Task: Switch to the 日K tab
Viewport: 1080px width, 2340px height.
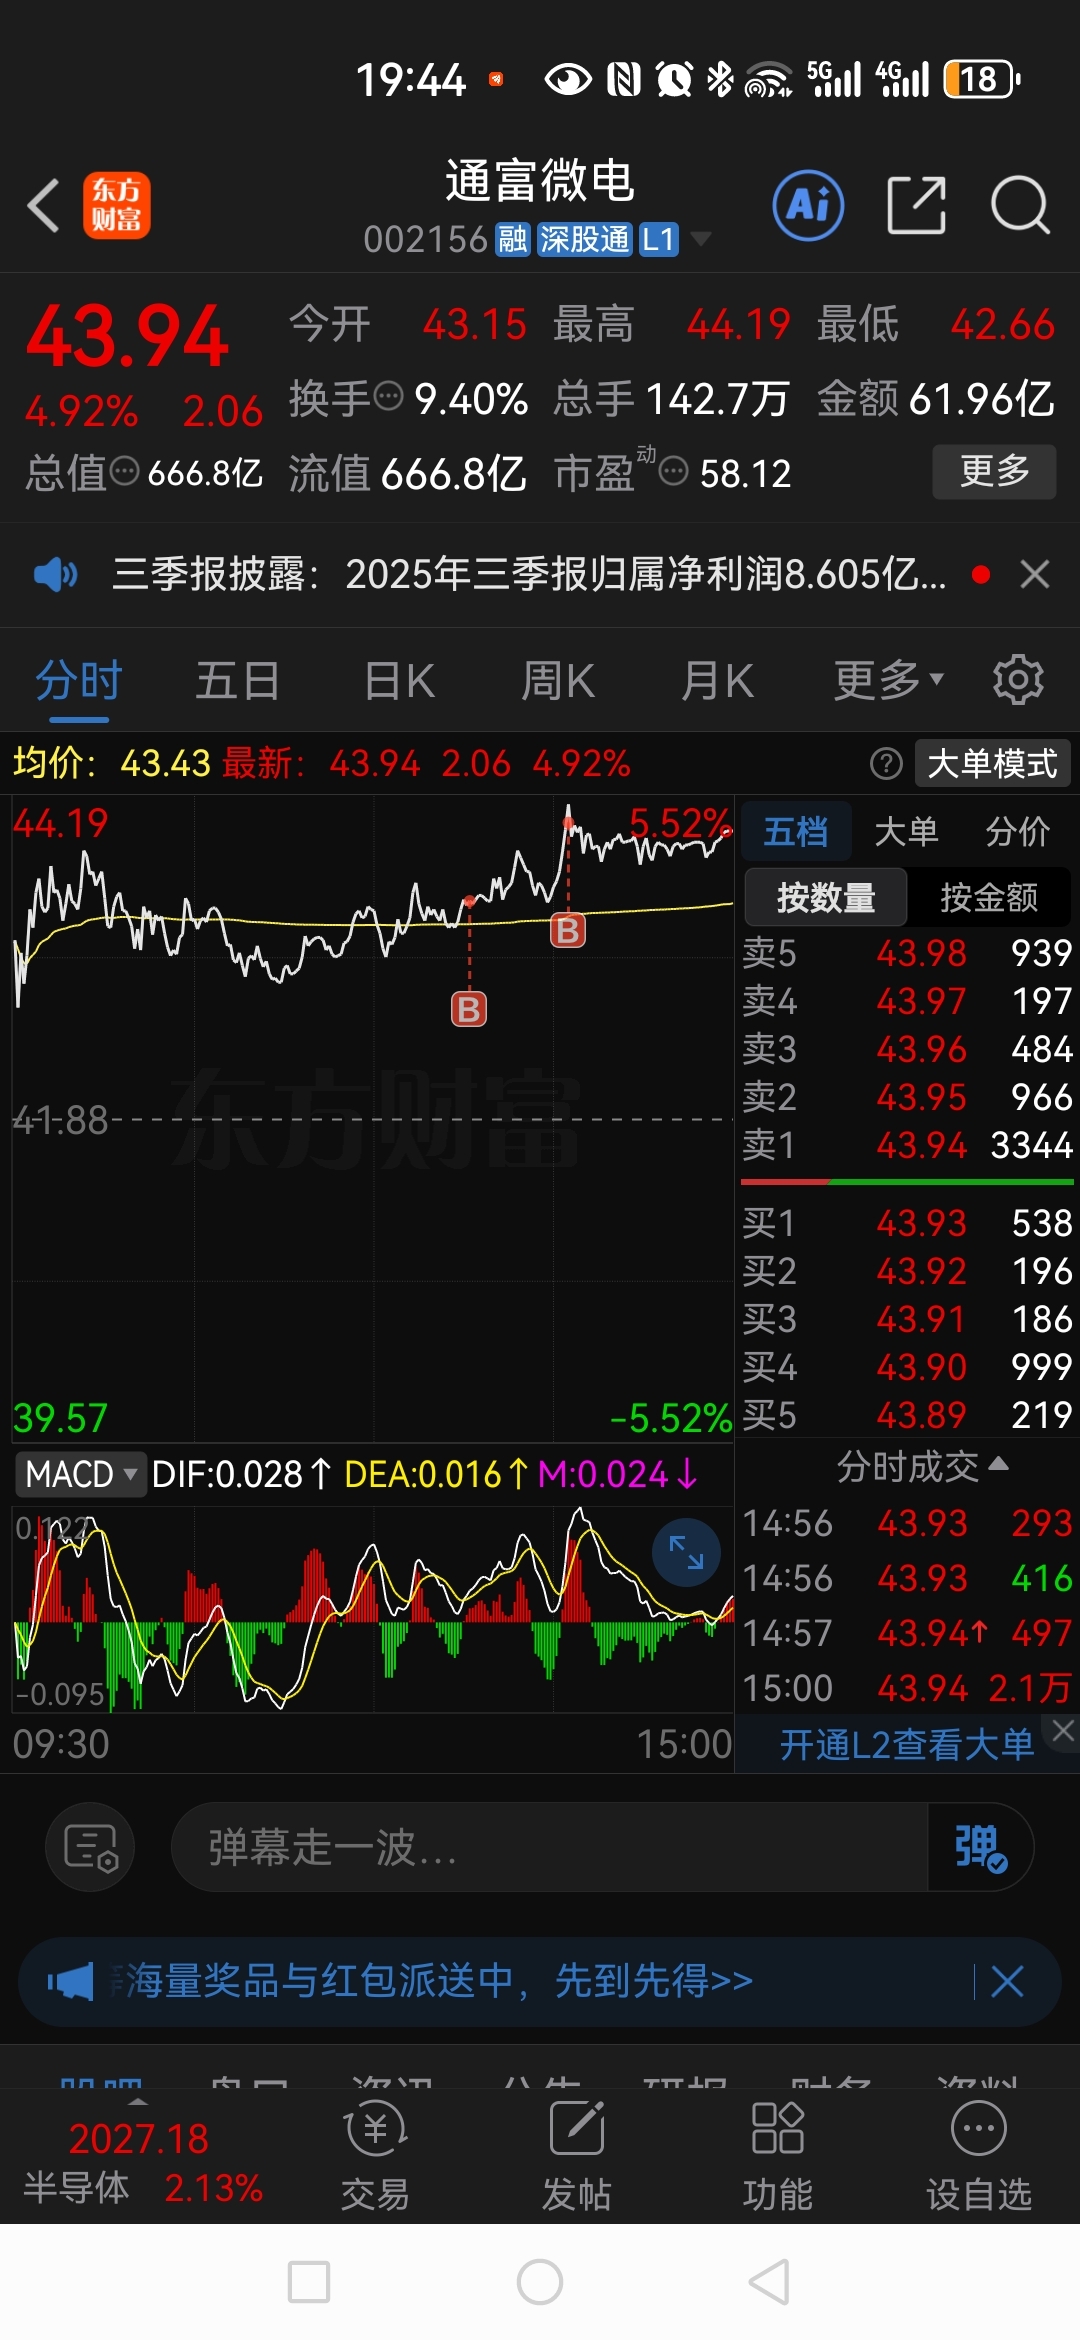Action: pyautogui.click(x=400, y=680)
